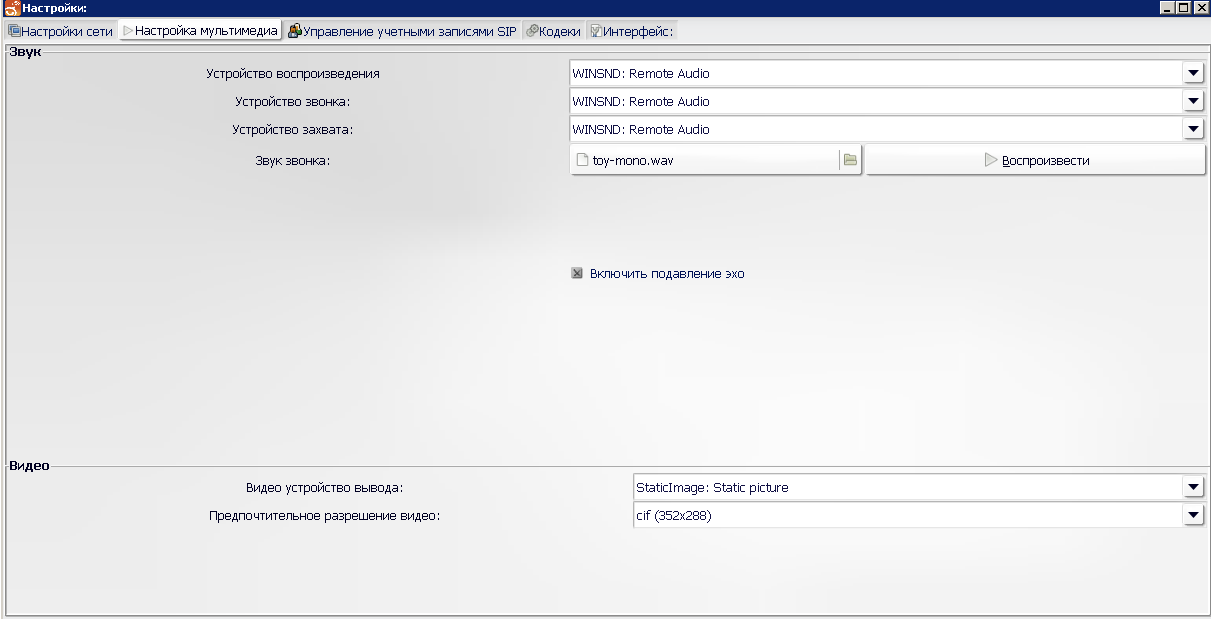Click the SIP accounts tab's user icon
This screenshot has width=1211, height=619.
(x=295, y=31)
